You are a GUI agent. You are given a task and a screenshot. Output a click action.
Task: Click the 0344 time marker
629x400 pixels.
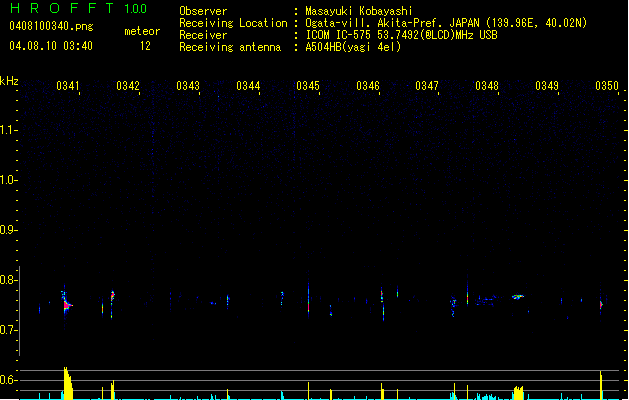(248, 86)
